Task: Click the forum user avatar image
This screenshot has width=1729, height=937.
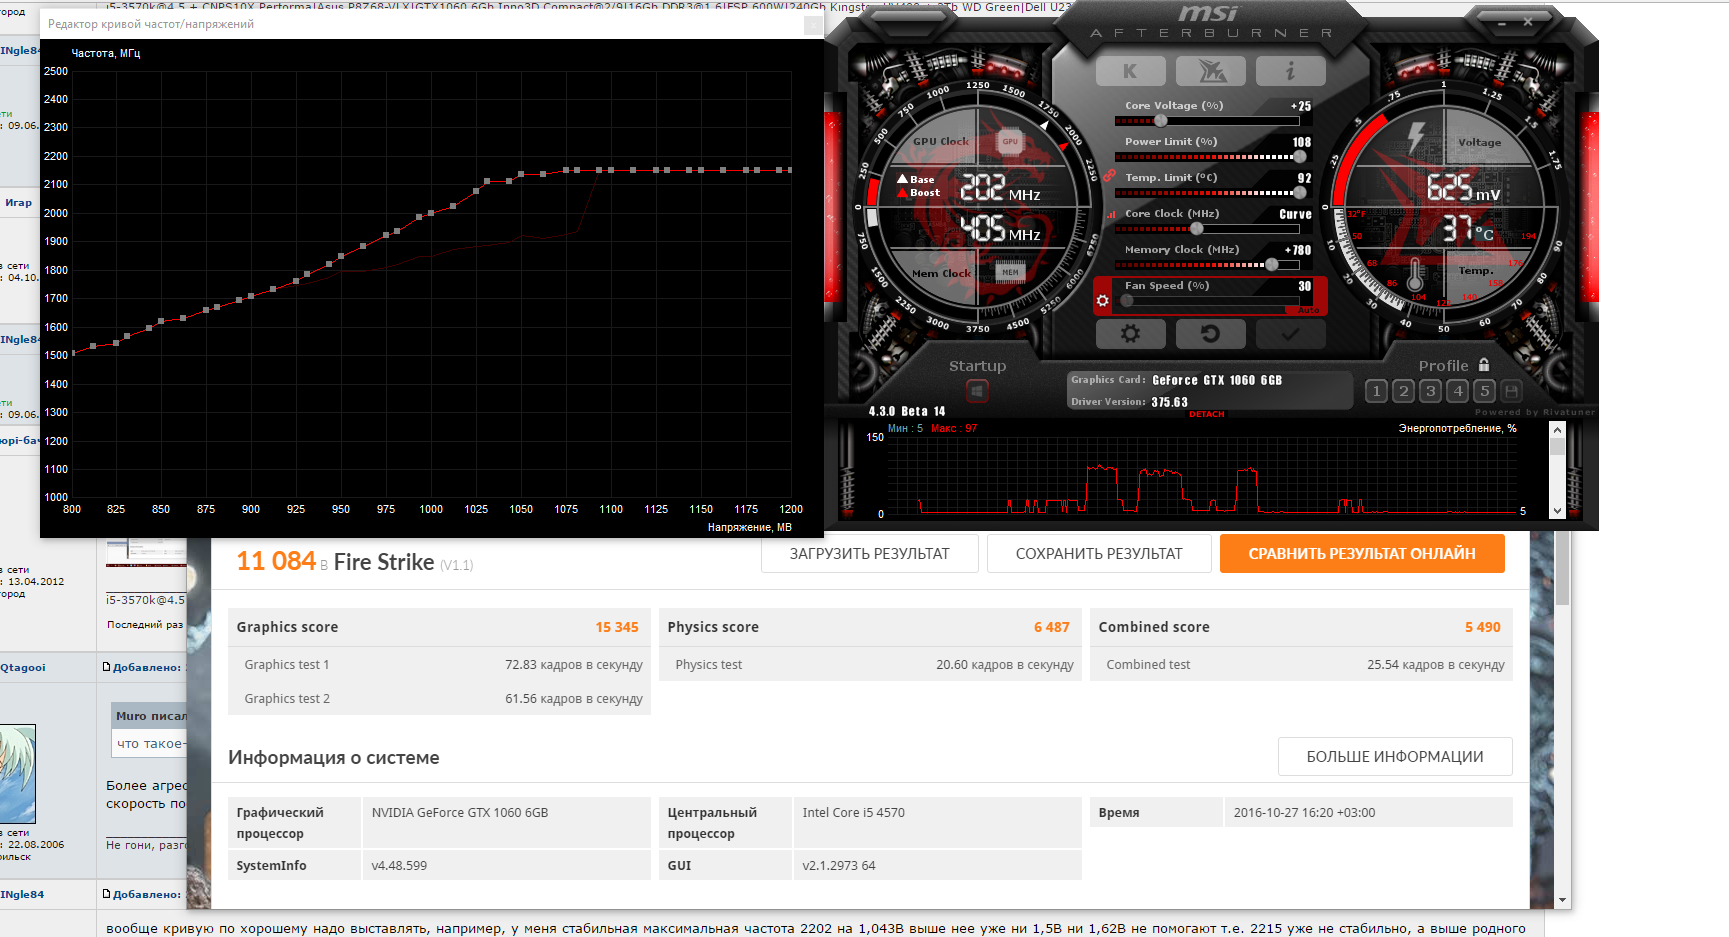Action: (x=18, y=774)
